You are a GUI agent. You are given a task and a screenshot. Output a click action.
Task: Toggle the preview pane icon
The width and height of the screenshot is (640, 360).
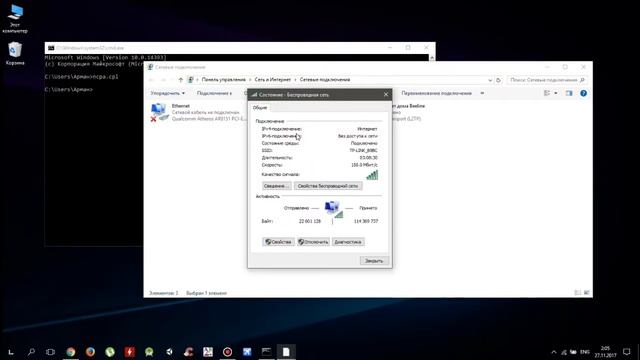tap(569, 93)
